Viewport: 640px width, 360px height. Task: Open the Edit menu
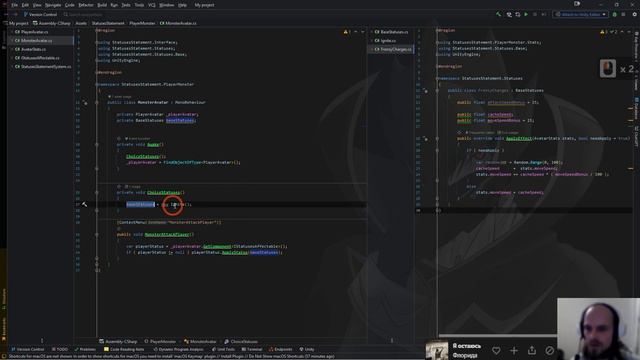pyautogui.click(x=25, y=5)
